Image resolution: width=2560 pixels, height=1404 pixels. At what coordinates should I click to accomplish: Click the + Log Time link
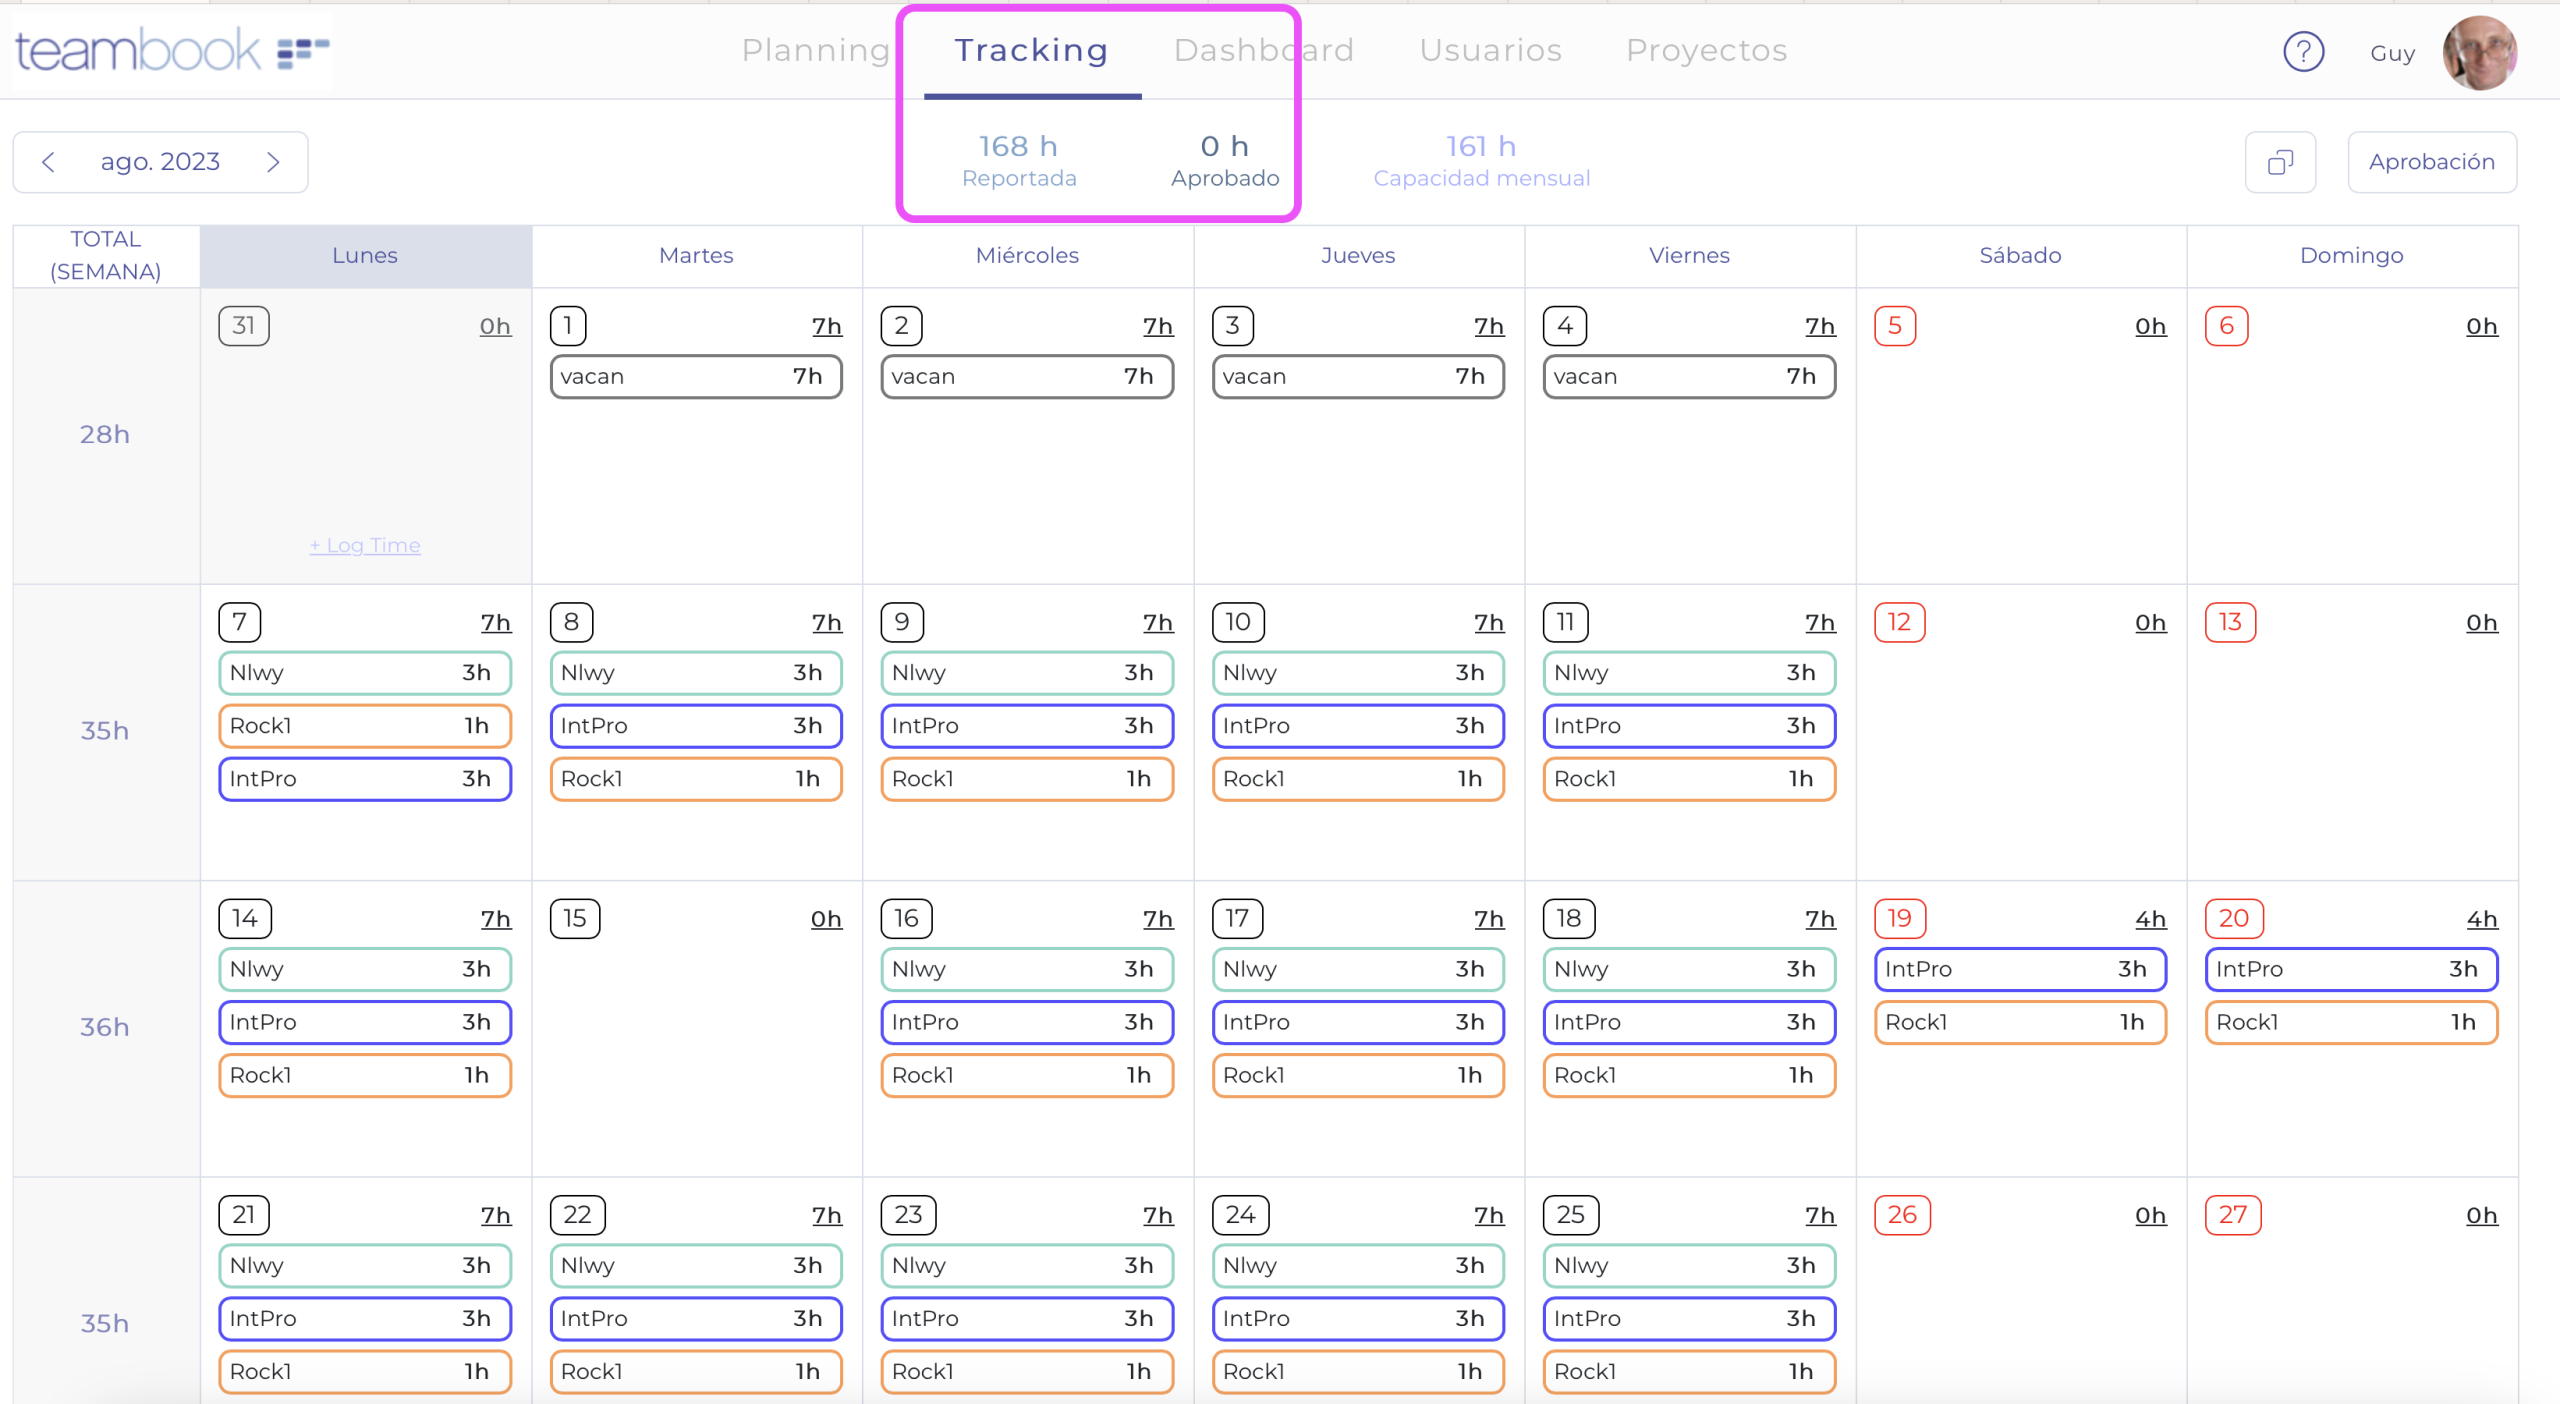click(x=365, y=546)
